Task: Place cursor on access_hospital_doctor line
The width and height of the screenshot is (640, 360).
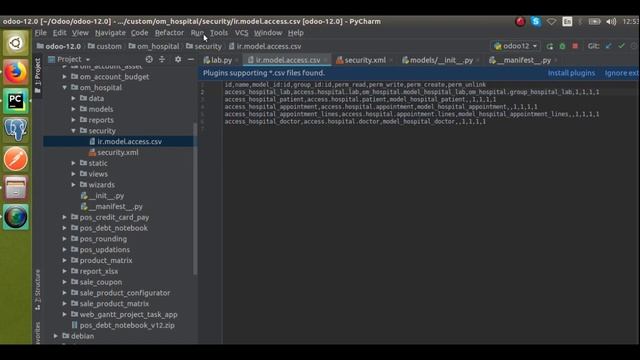Action: tap(355, 122)
